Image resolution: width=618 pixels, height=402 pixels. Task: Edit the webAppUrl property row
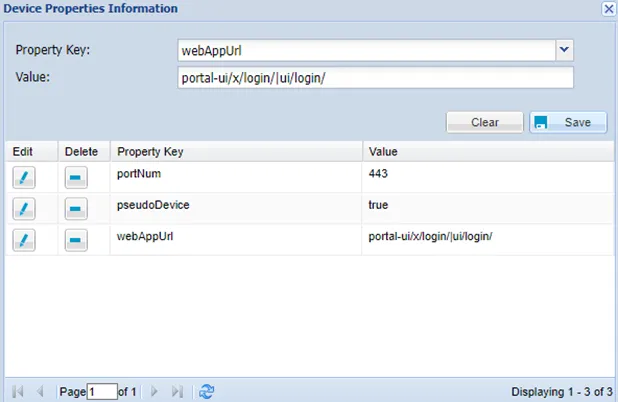[x=24, y=240]
